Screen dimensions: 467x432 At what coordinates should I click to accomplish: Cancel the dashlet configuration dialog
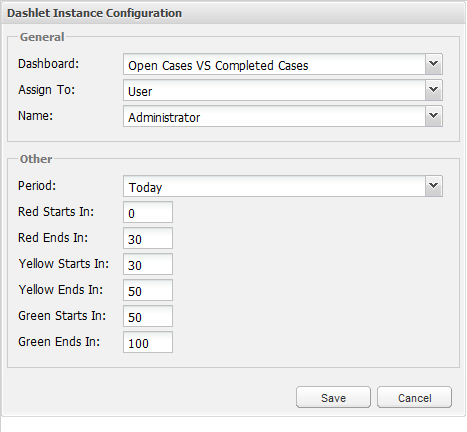click(x=414, y=397)
